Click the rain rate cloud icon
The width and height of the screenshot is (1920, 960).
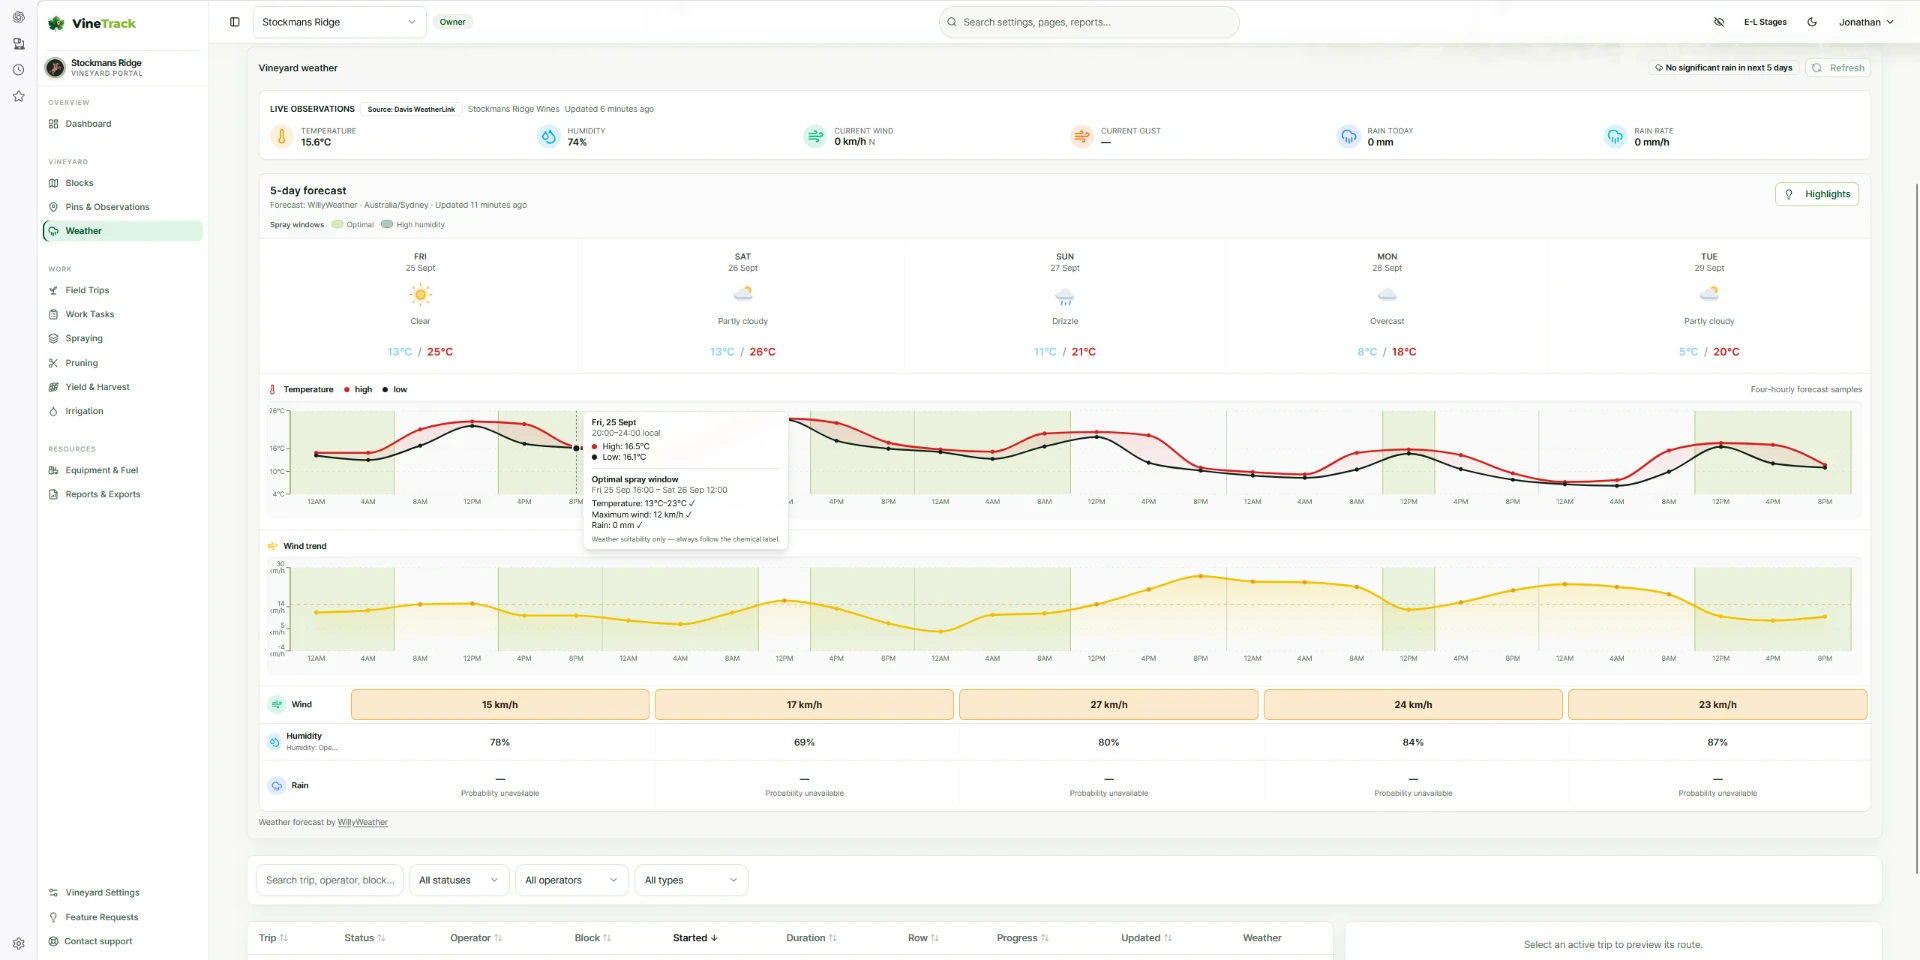pos(1615,136)
